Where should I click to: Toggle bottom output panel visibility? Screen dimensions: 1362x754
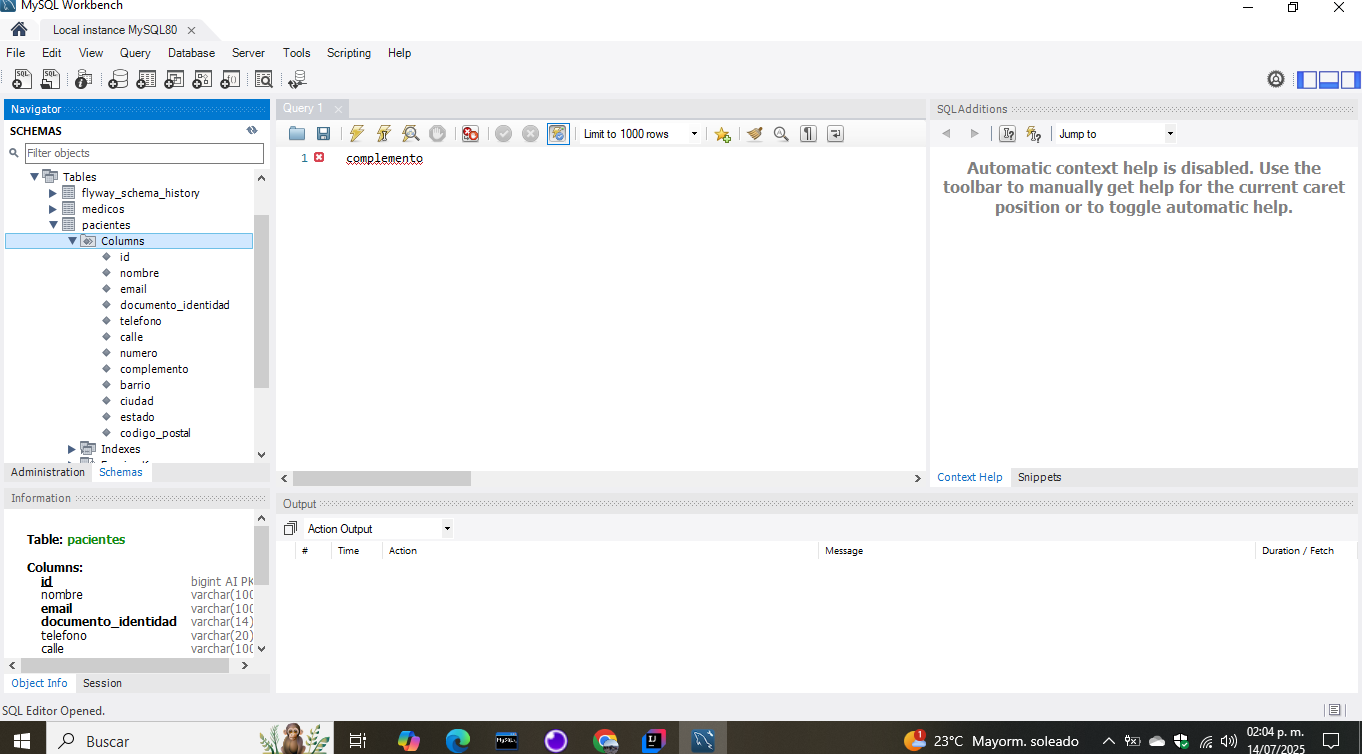point(1329,80)
